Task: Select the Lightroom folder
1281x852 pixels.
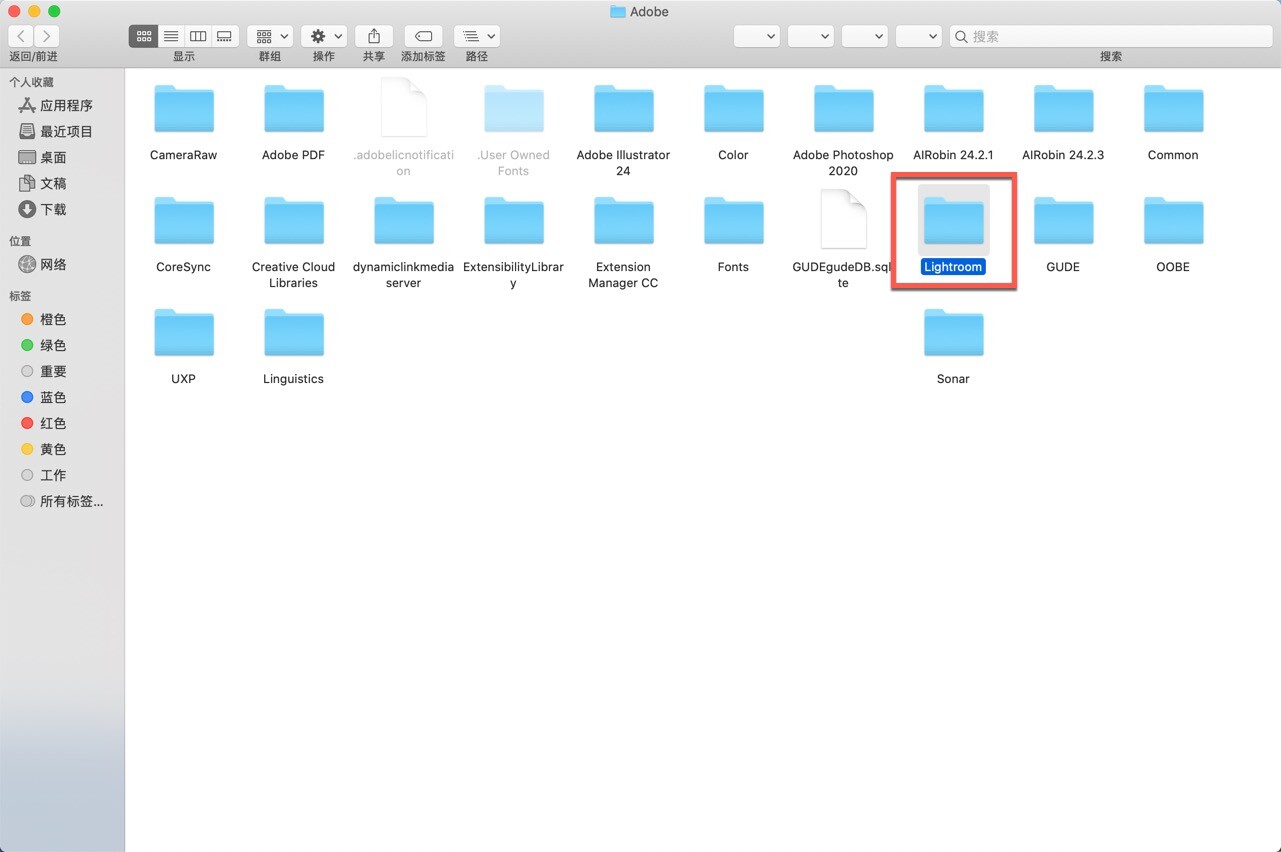Action: 953,222
